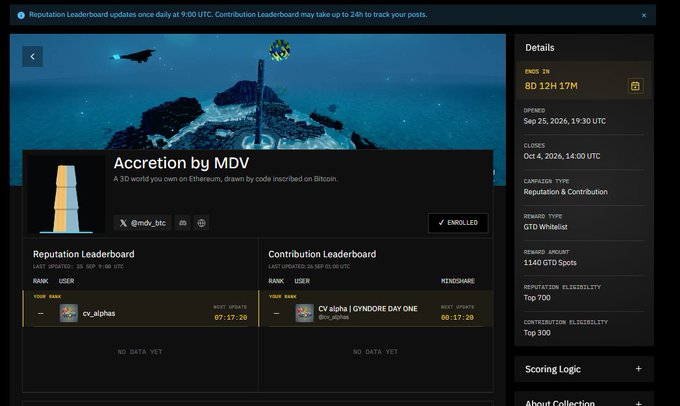Viewport: 680px width, 406px height.
Task: Open the calendar icon beside Ends In
Action: click(635, 86)
